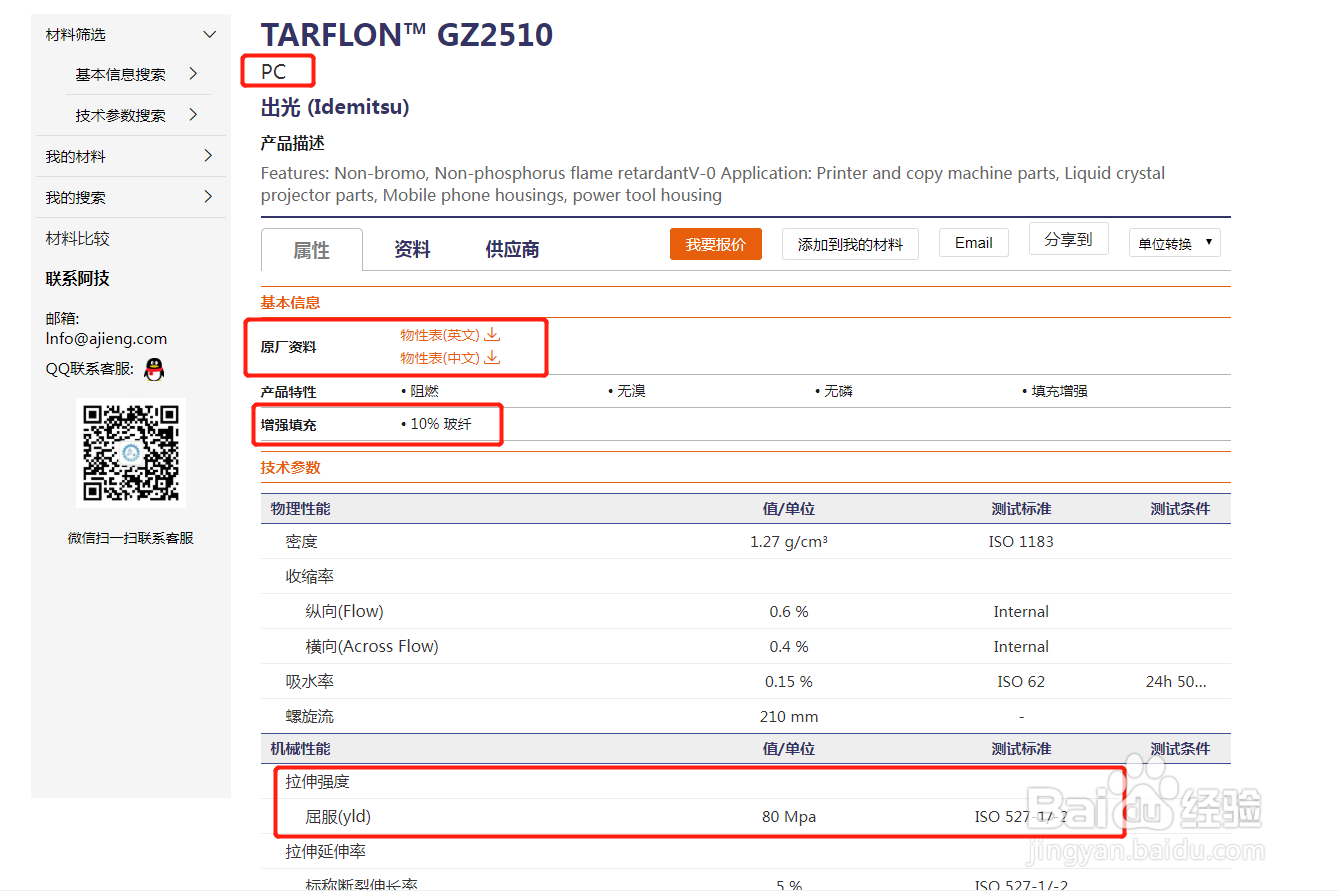Click the download icon beside 物性表(中文)
Screen dimensions: 1338x896
[x=492, y=358]
